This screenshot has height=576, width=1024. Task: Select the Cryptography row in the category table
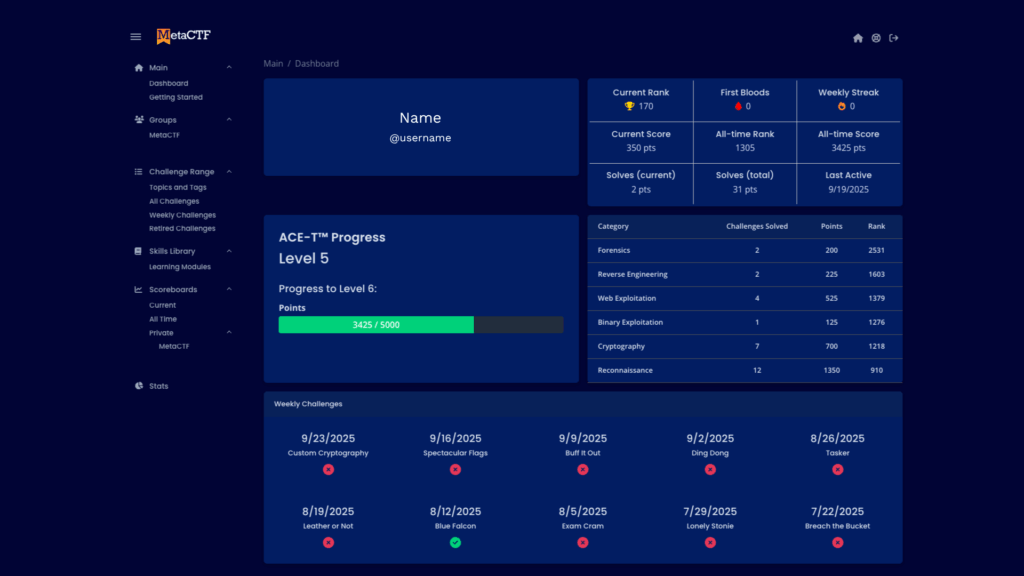[x=744, y=346]
